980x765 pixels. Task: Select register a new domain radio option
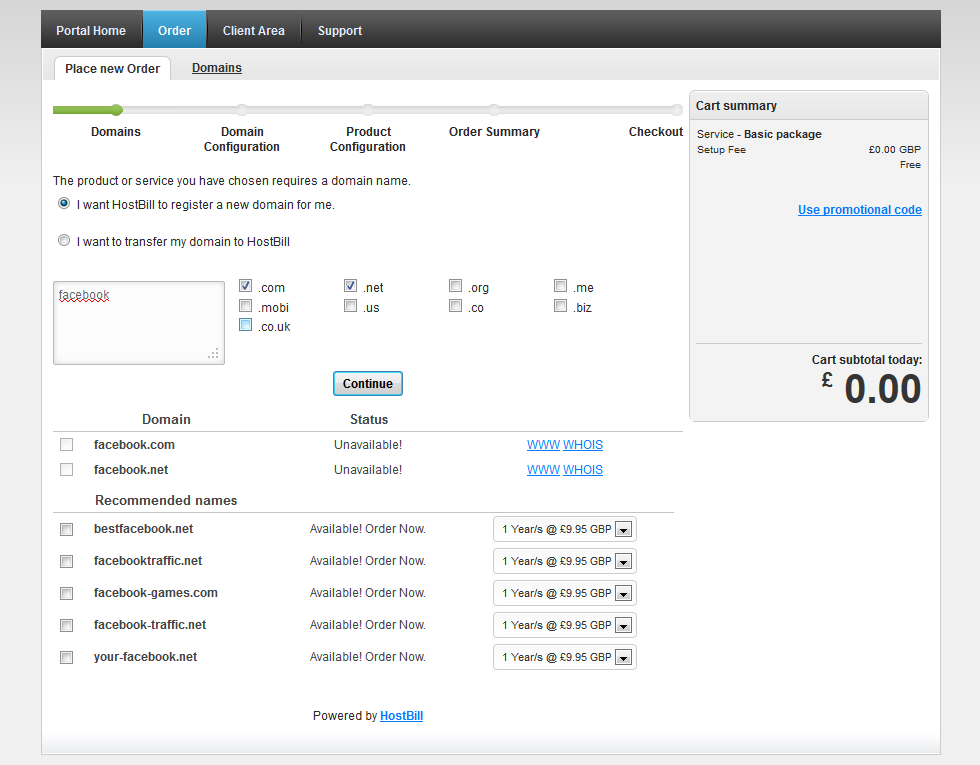(64, 203)
